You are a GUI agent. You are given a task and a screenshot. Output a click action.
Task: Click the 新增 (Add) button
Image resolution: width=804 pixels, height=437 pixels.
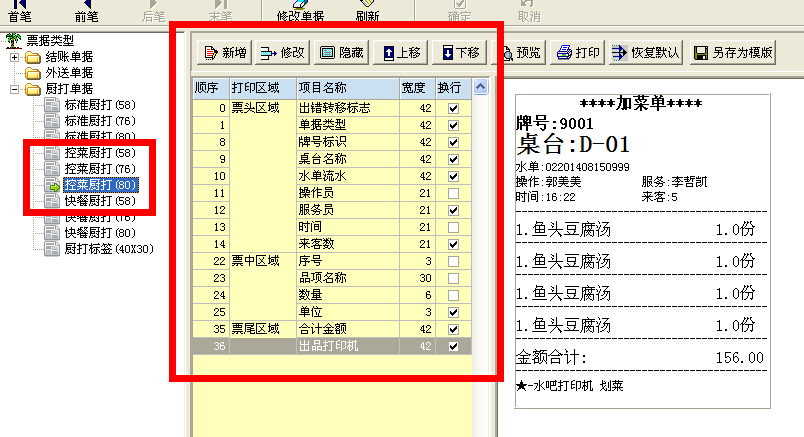[225, 53]
